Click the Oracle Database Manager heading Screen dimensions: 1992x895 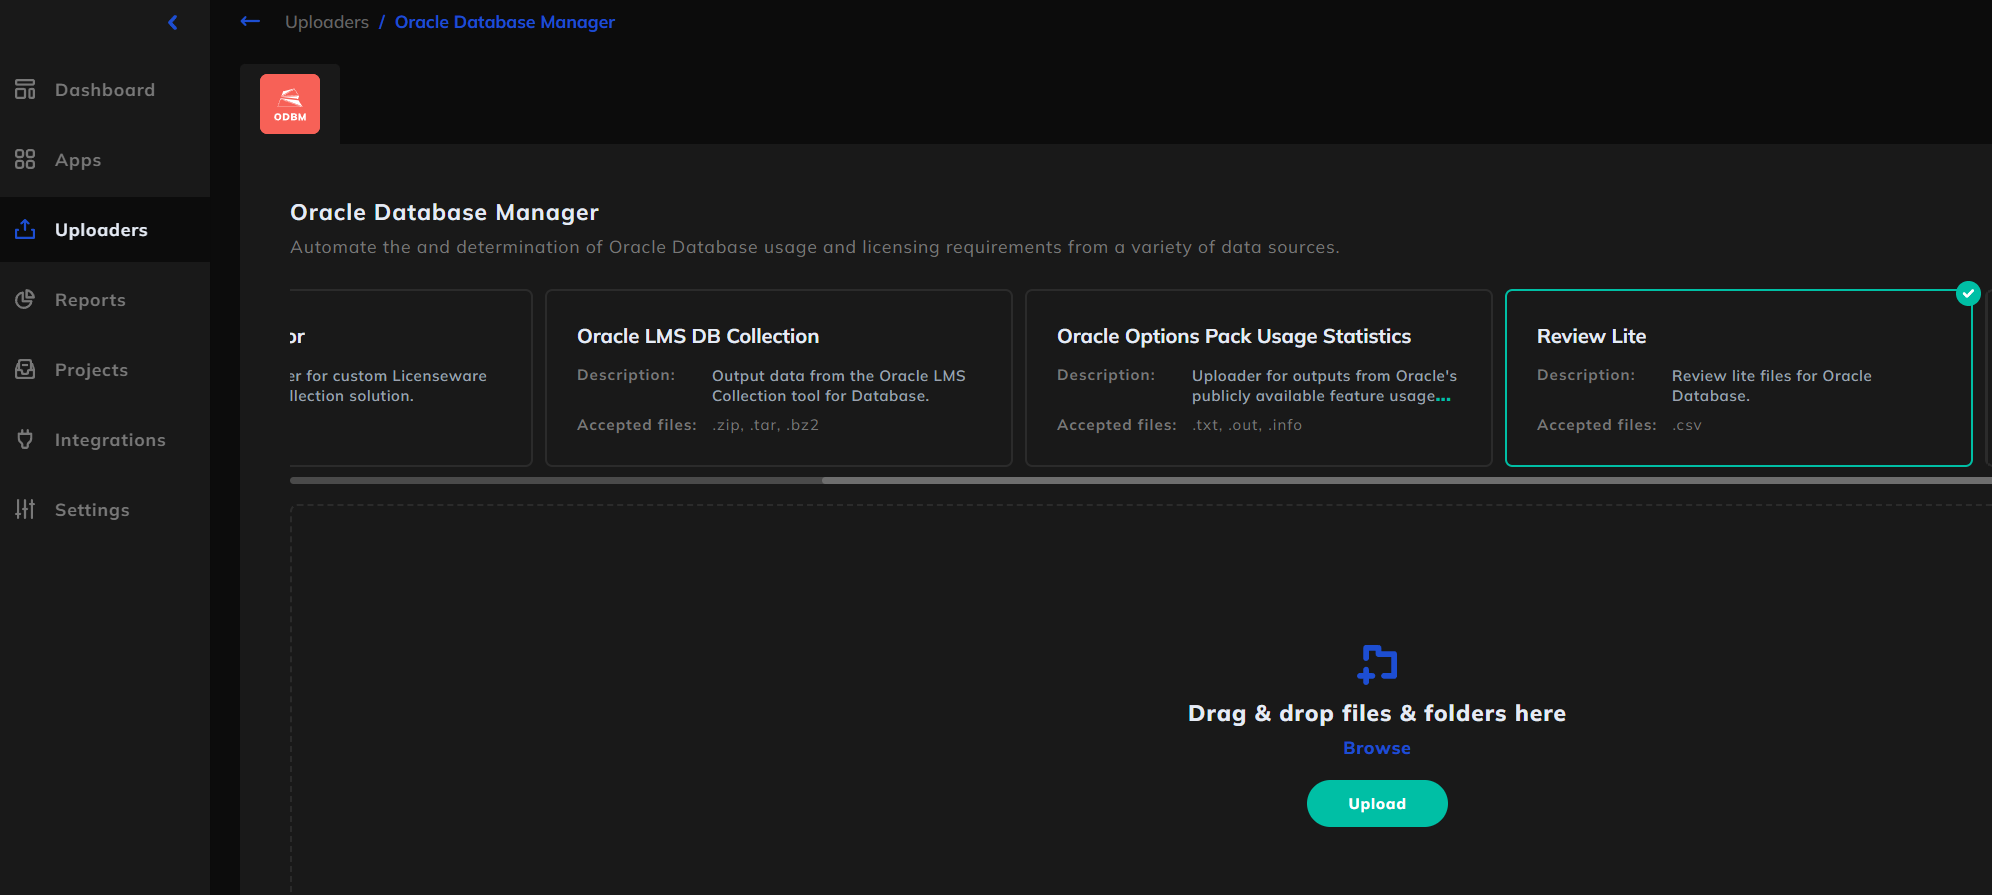click(444, 212)
